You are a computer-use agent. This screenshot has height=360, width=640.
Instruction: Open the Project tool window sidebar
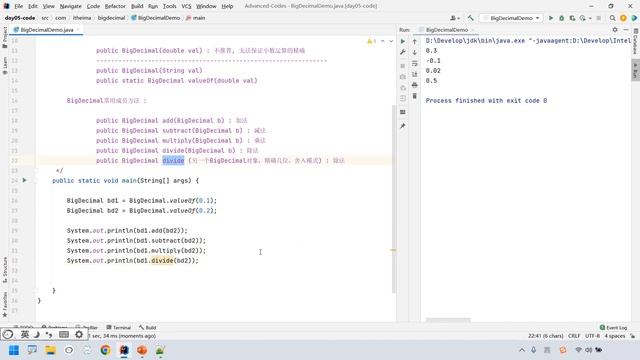5,37
